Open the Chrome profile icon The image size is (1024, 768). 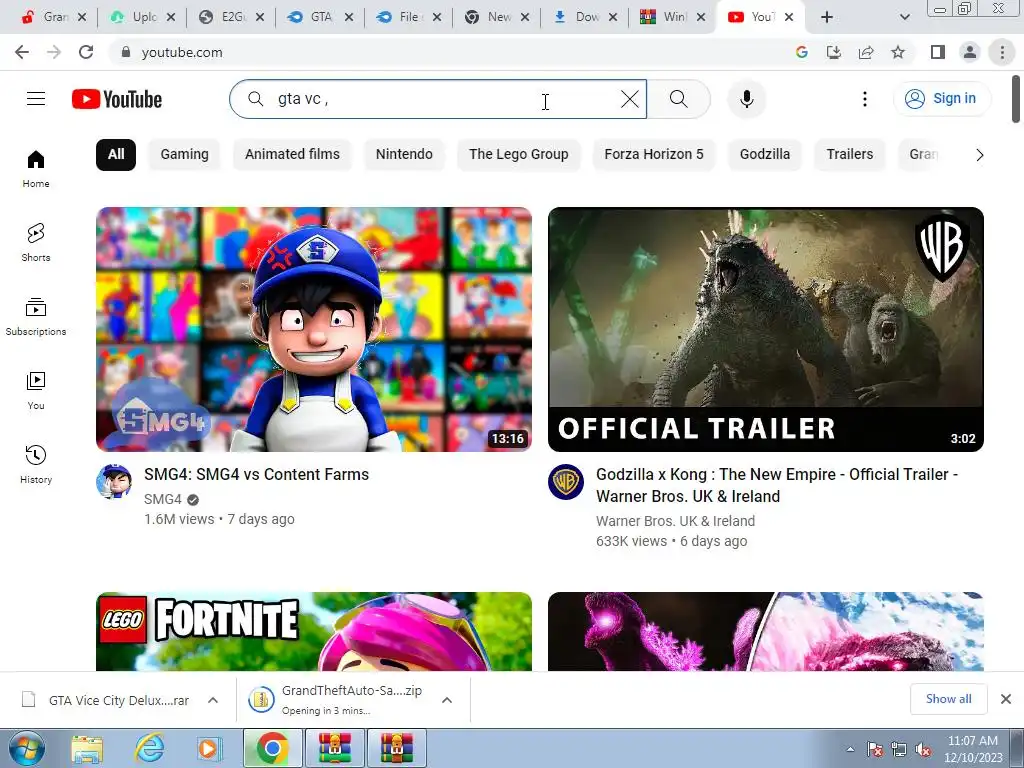[x=970, y=52]
